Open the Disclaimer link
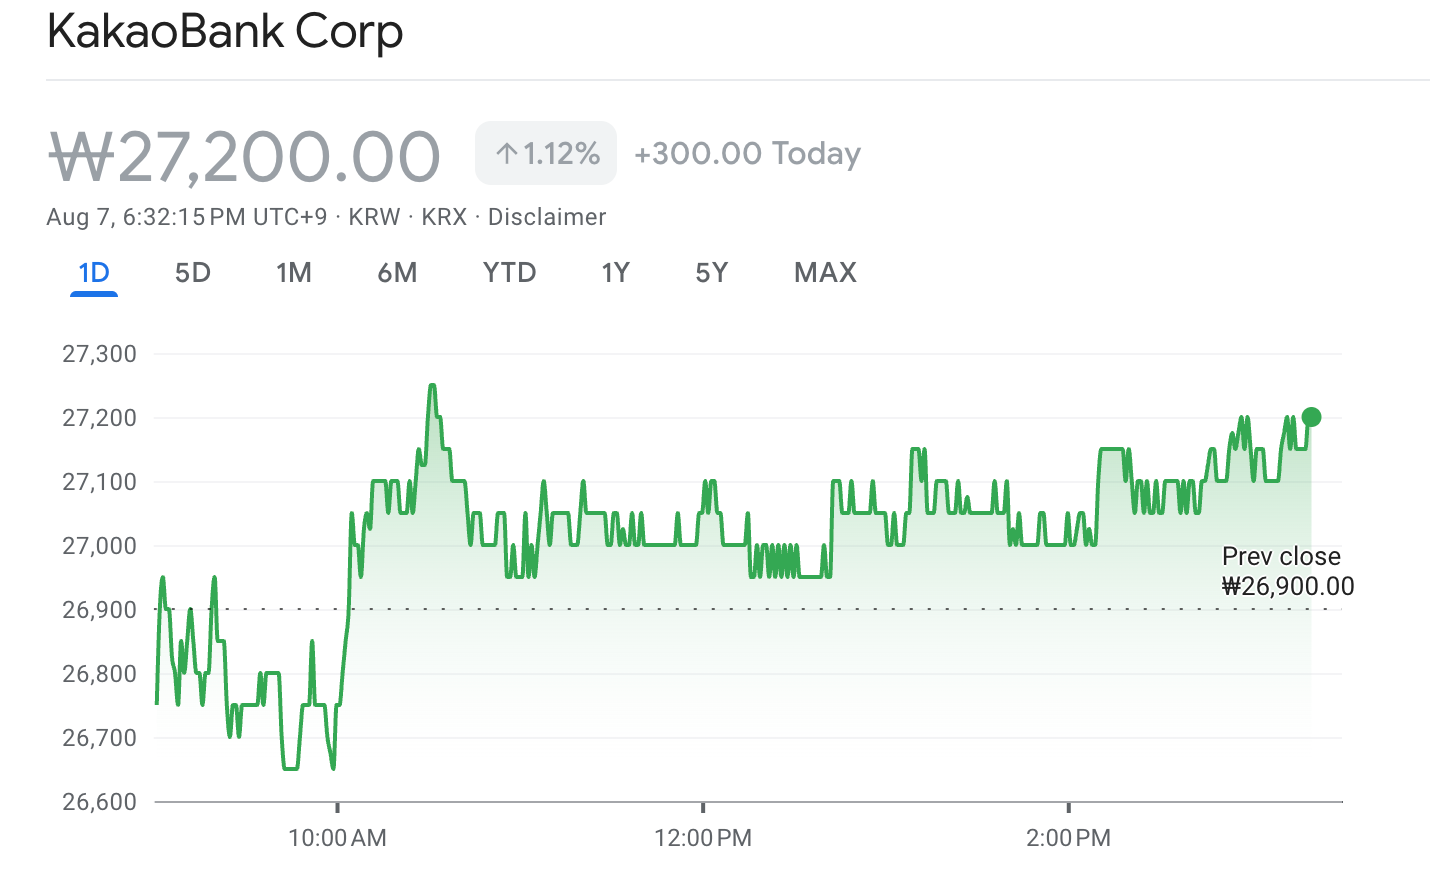 coord(546,216)
